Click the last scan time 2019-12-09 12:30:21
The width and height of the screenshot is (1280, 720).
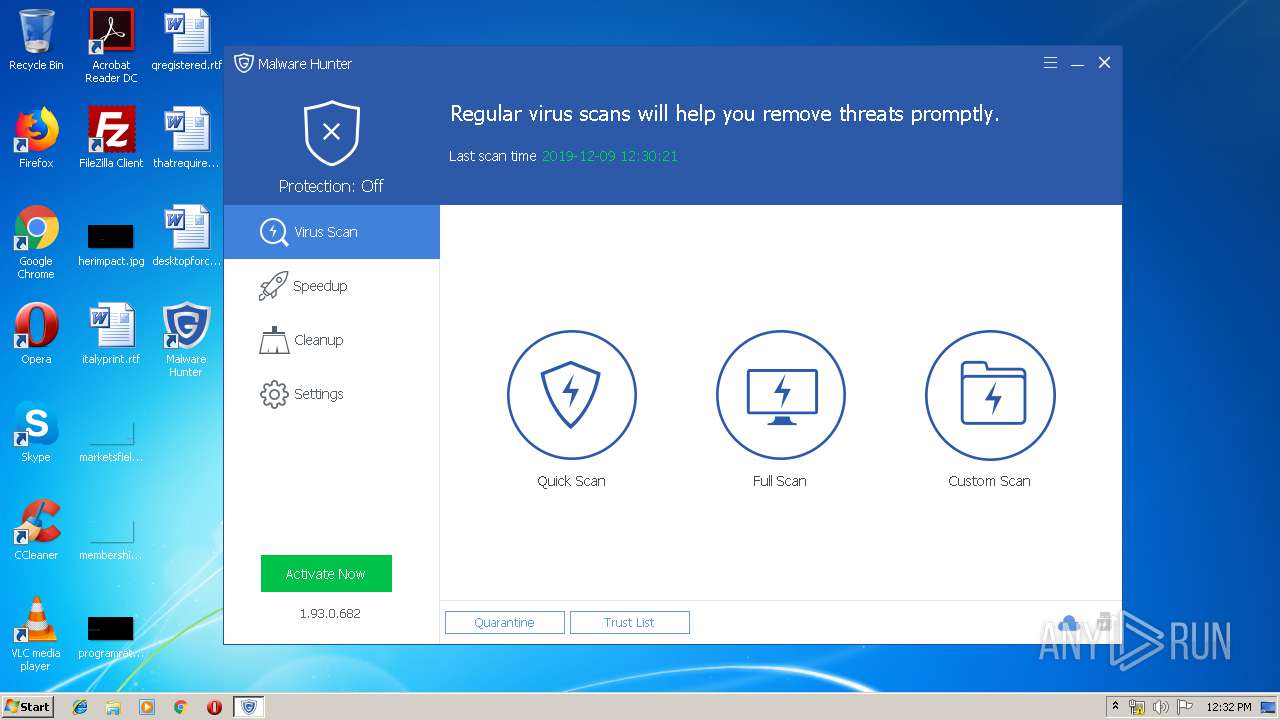[610, 156]
